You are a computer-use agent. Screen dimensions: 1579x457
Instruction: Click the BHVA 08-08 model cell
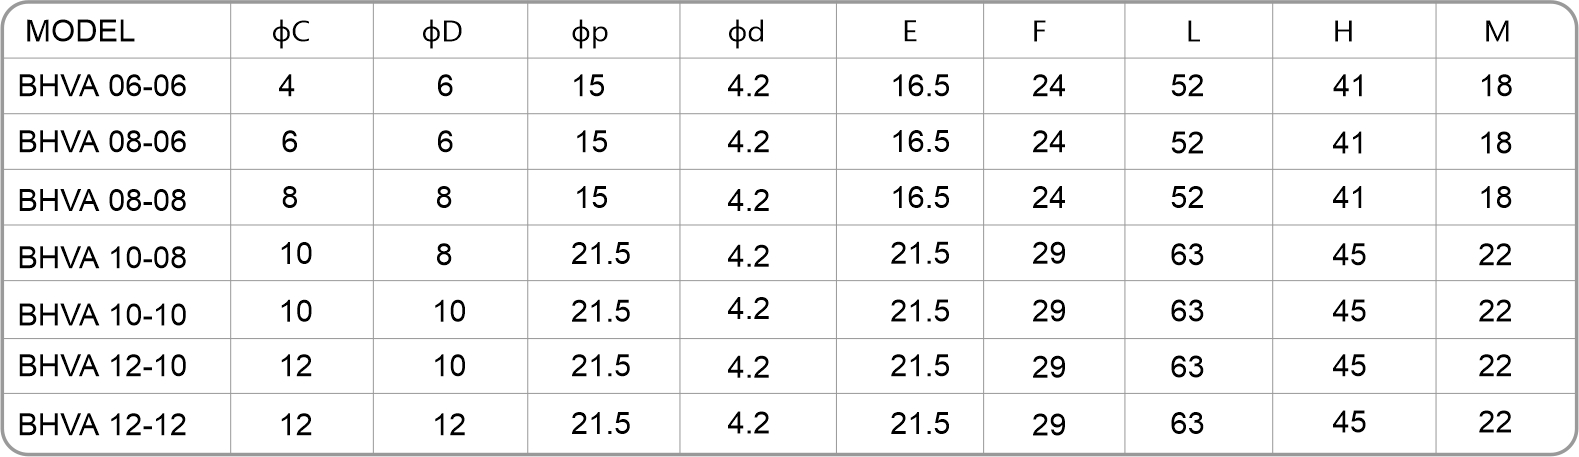pyautogui.click(x=103, y=200)
